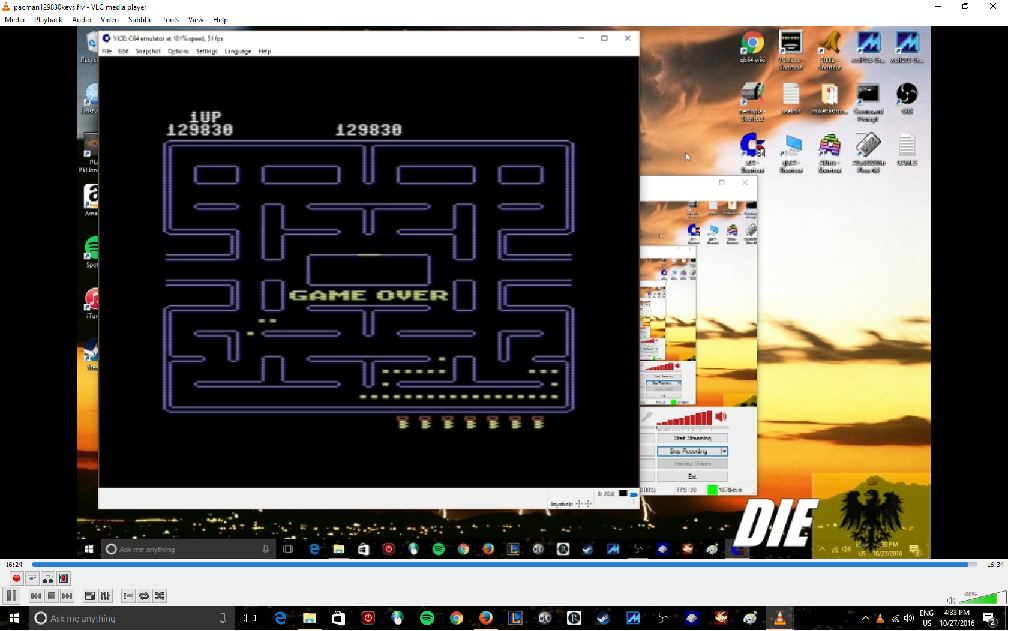Open the Start menu in the bottom taskbar
The image size is (1012, 631).
pyautogui.click(x=14, y=618)
